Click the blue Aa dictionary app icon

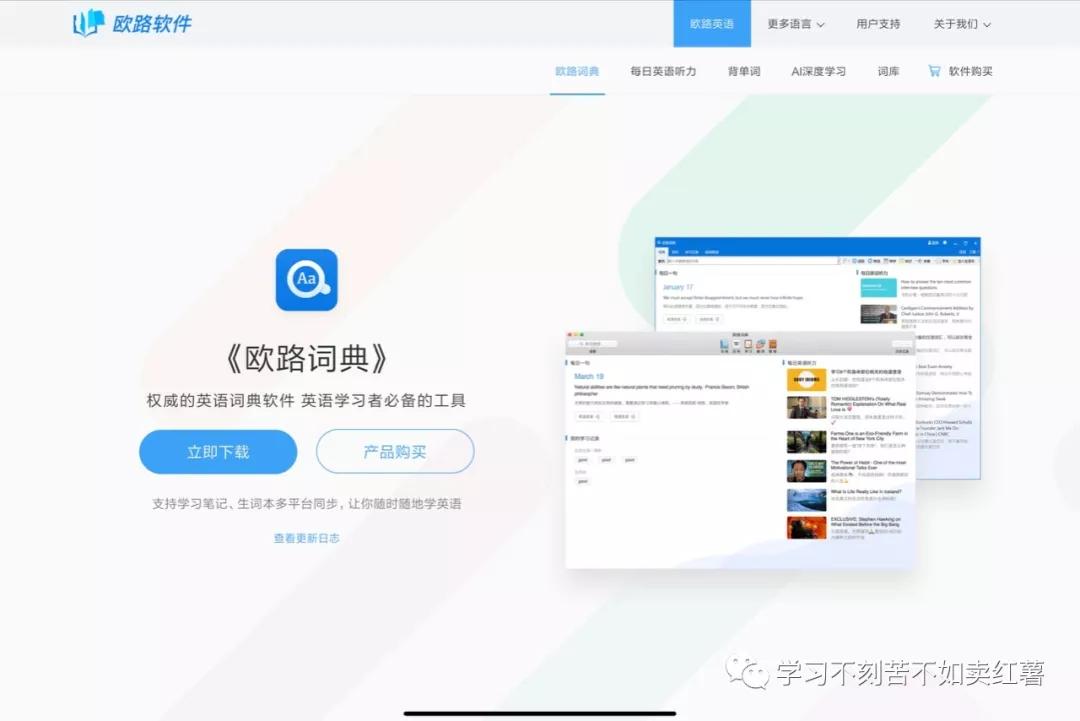[306, 280]
